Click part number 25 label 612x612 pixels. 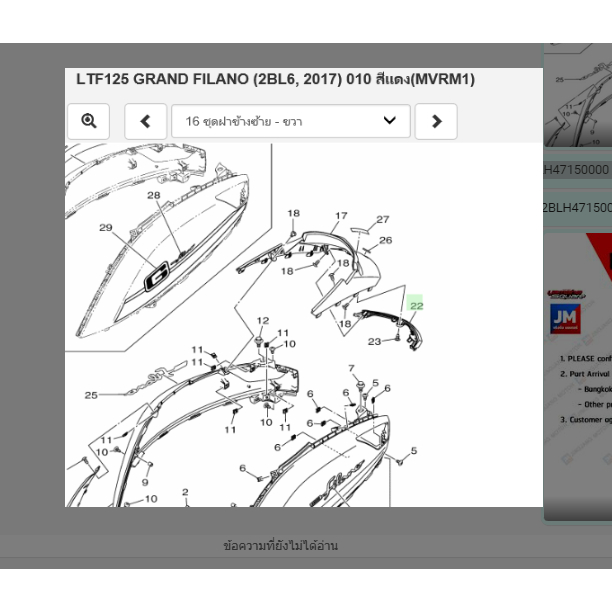tap(91, 395)
